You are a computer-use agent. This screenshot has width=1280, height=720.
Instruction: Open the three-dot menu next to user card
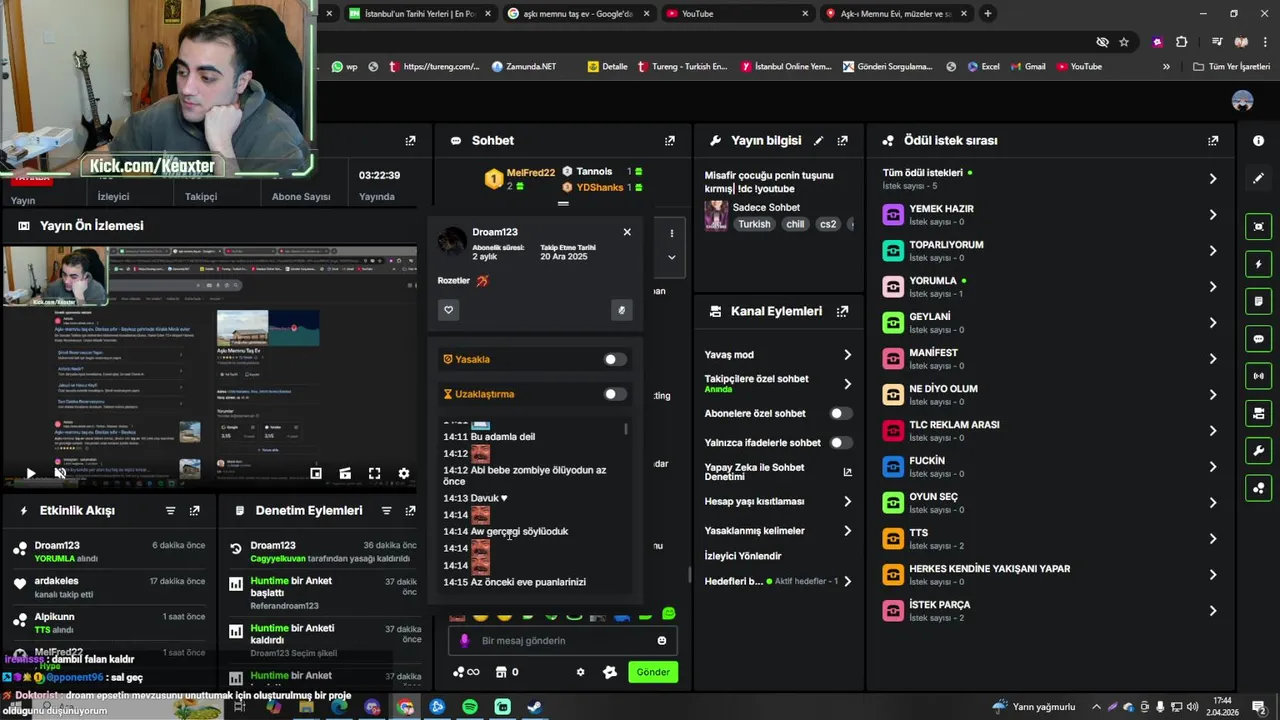[x=671, y=233]
